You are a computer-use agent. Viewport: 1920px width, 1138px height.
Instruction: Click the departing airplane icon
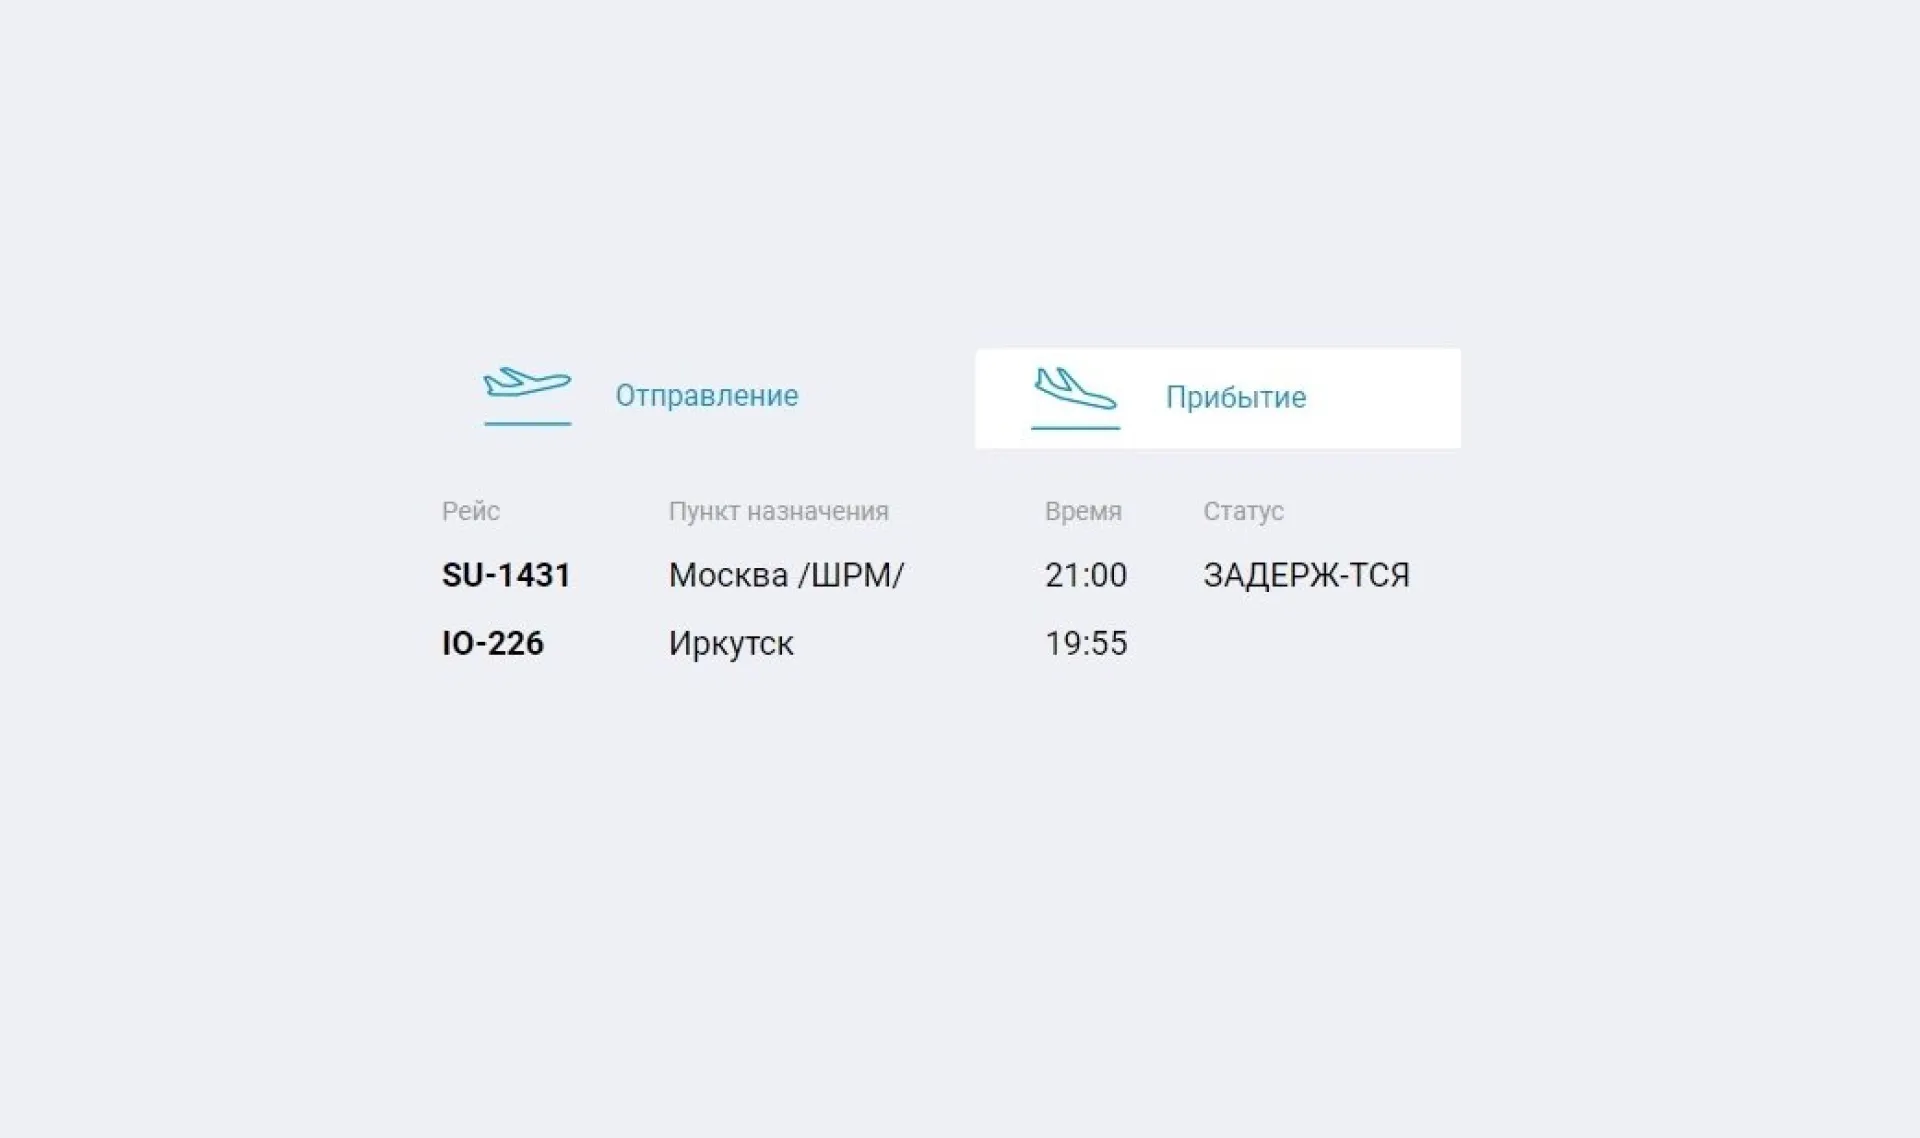527,383
